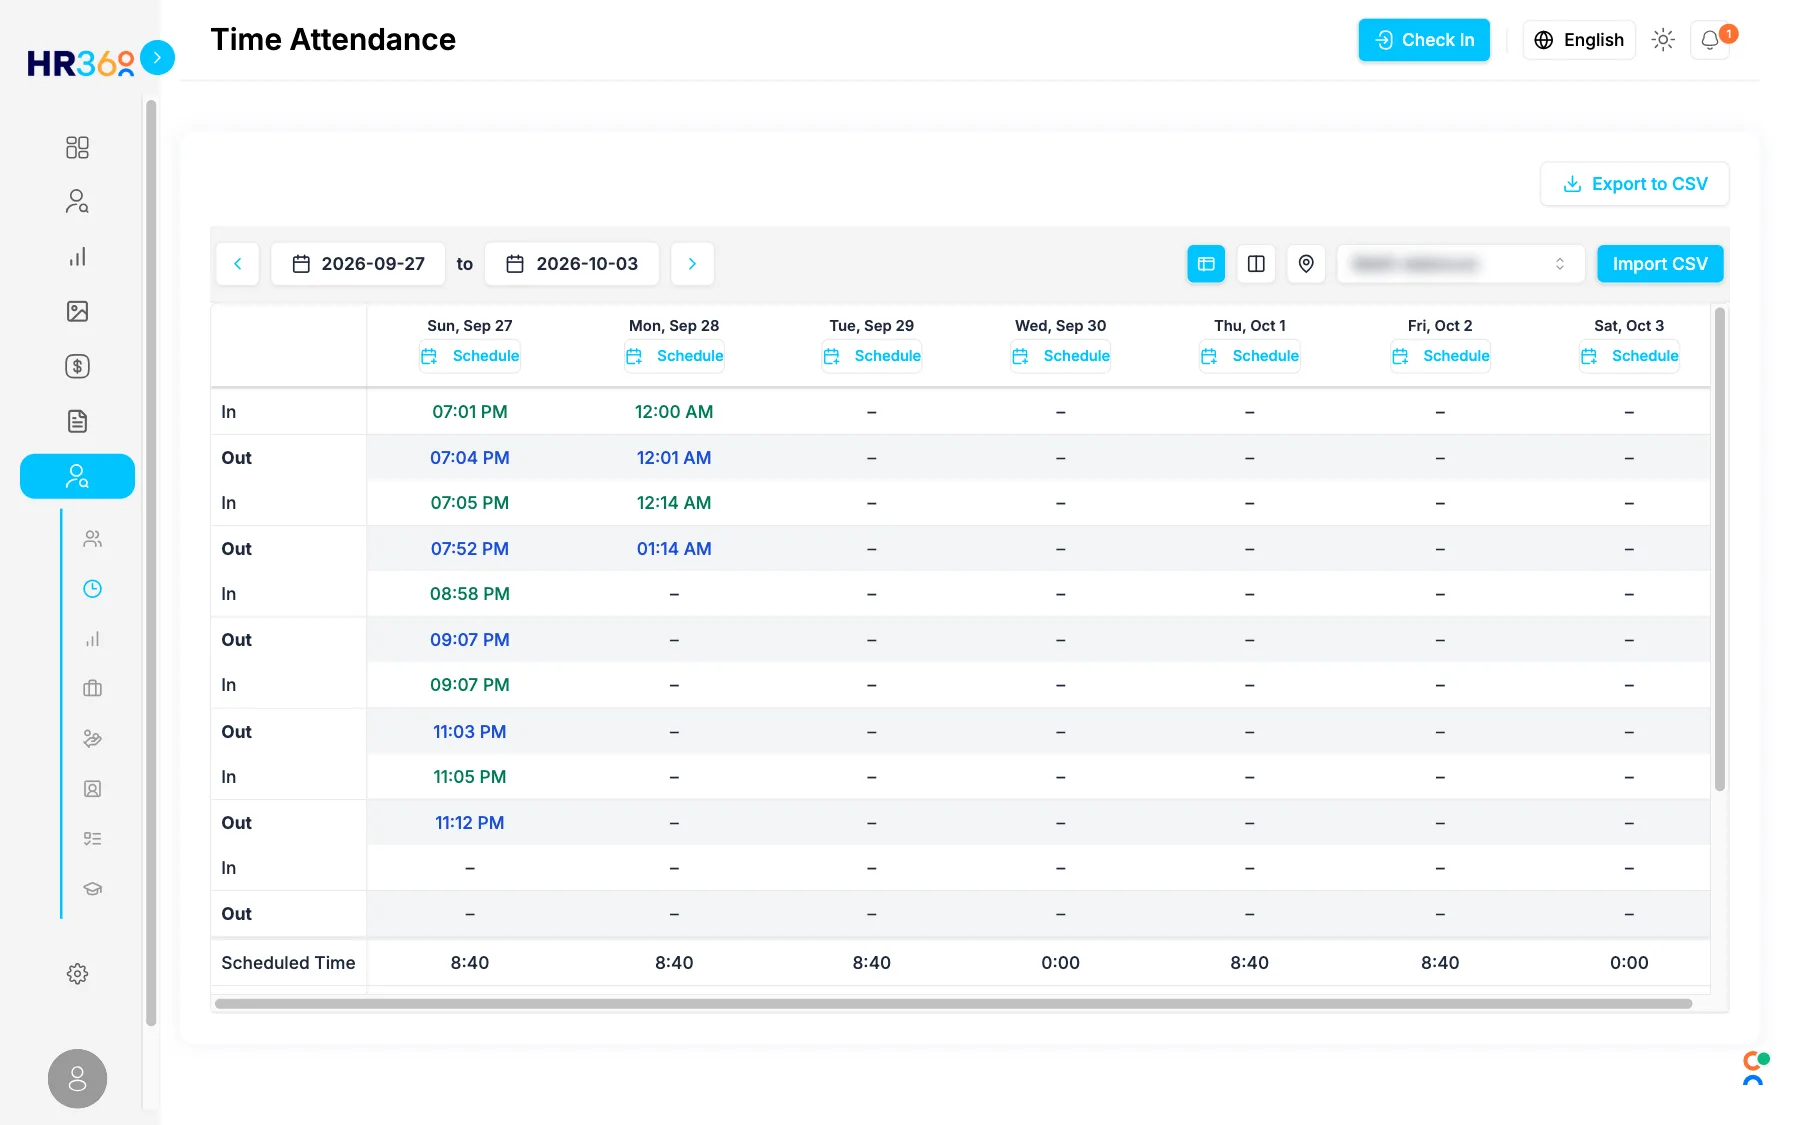This screenshot has width=1800, height=1125.
Task: Open the dashboard grid icon in sidebar
Action: tap(77, 148)
